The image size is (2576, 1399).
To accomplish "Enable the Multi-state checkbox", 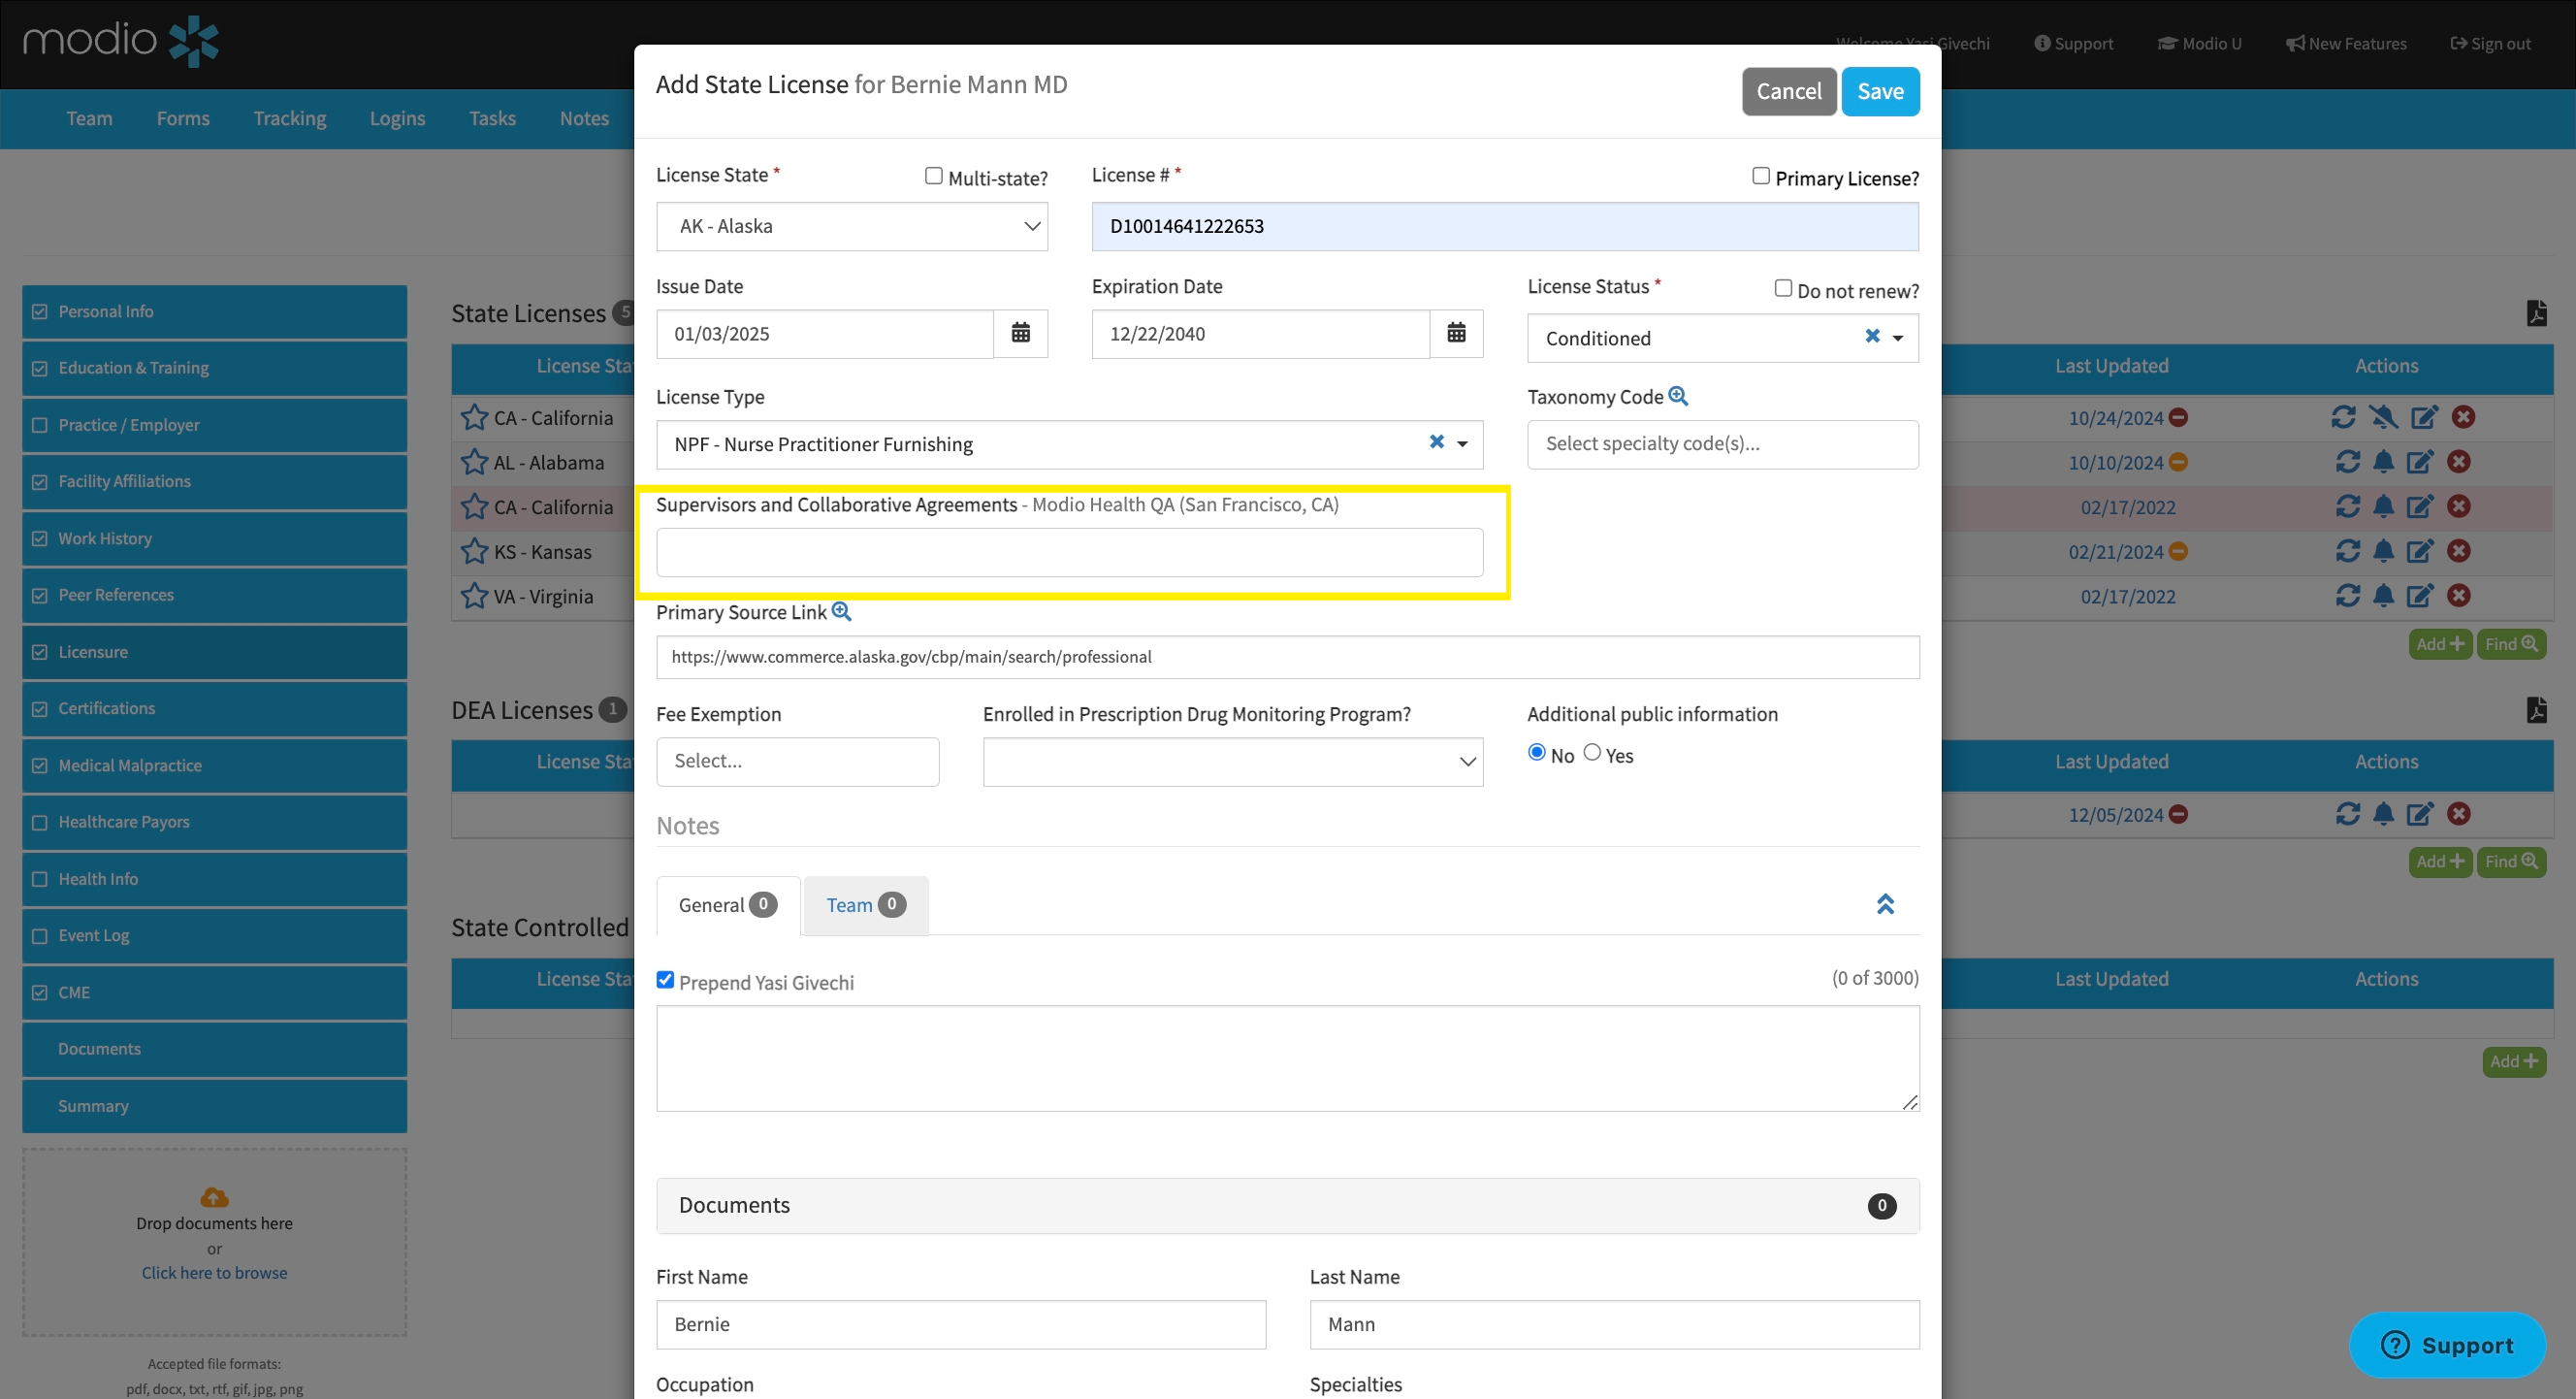I will tap(933, 176).
